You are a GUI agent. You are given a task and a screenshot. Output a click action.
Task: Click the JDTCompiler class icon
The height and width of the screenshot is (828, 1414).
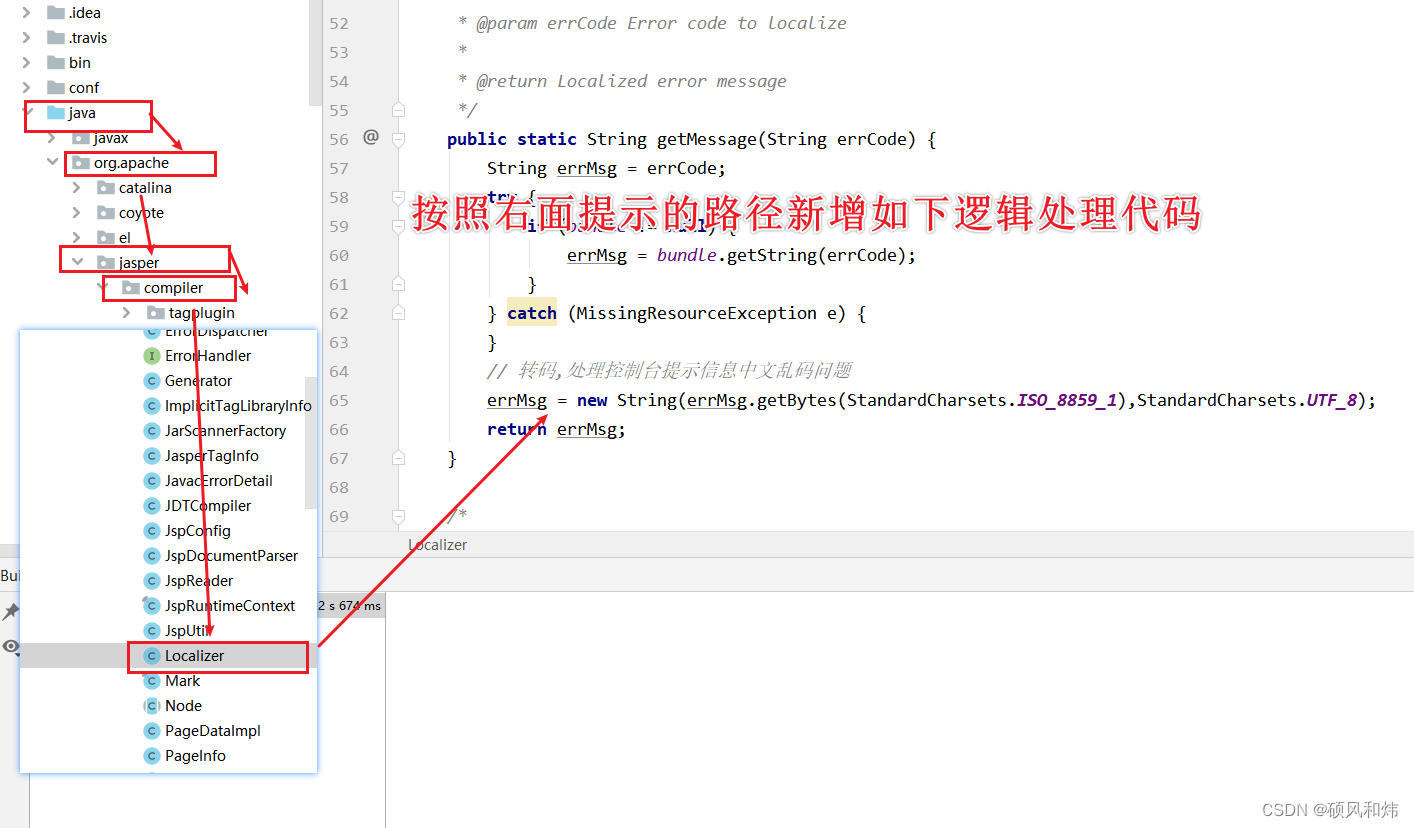coord(152,506)
